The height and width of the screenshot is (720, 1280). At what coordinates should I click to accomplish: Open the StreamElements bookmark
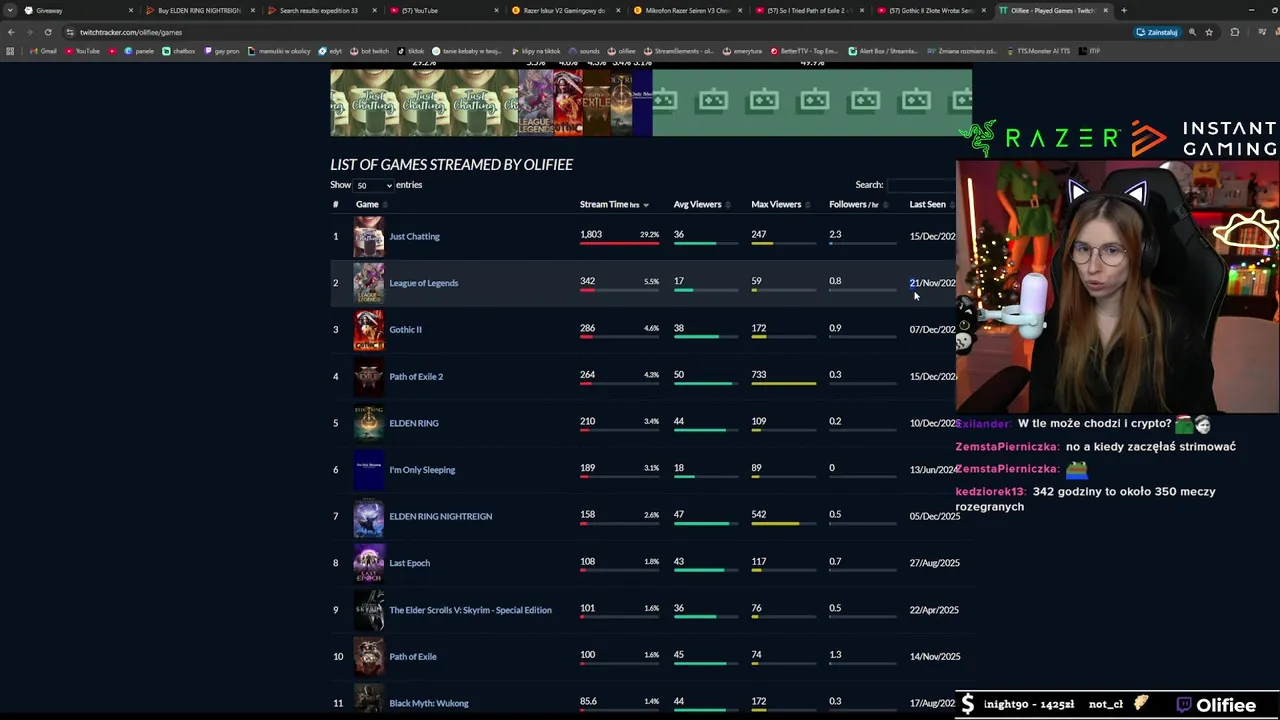(x=679, y=51)
